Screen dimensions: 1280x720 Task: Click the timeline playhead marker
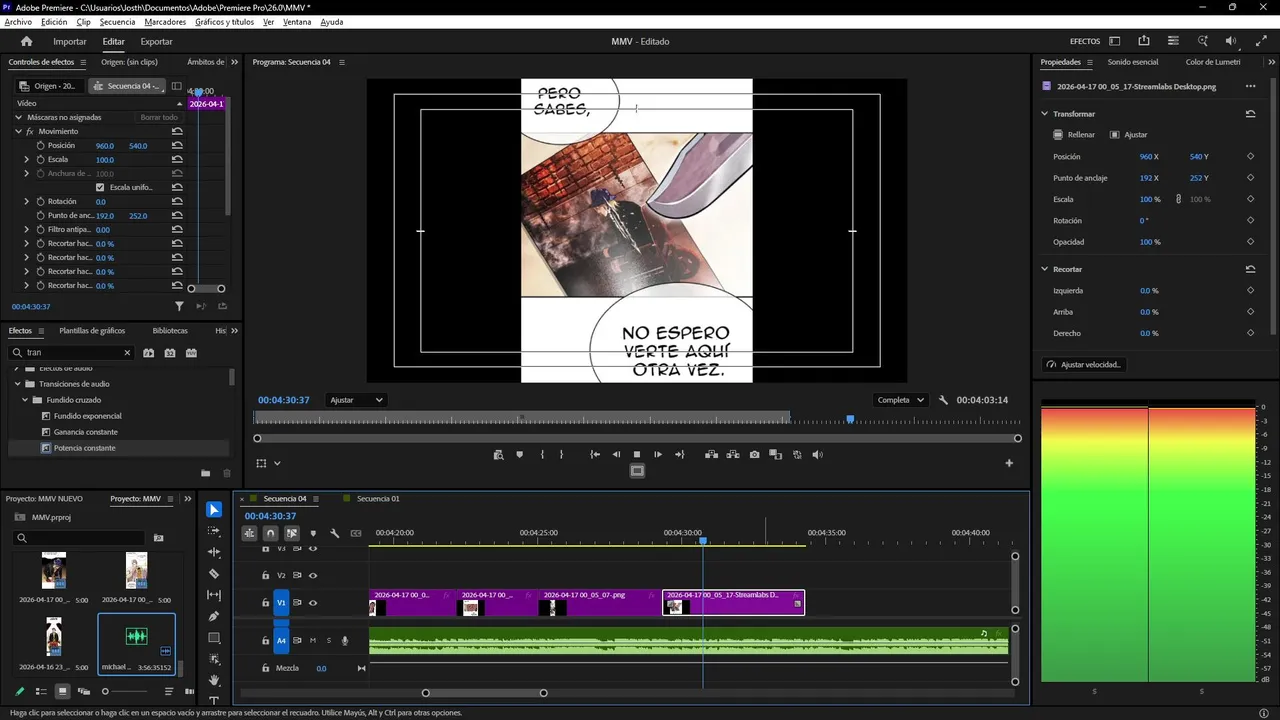click(703, 540)
